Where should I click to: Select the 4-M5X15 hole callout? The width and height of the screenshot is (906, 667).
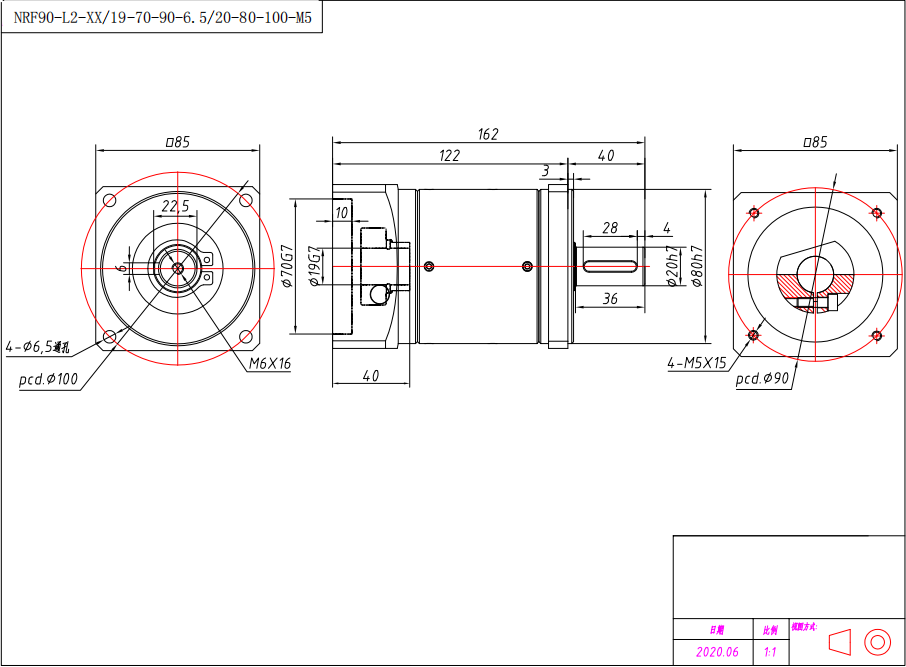tap(697, 364)
